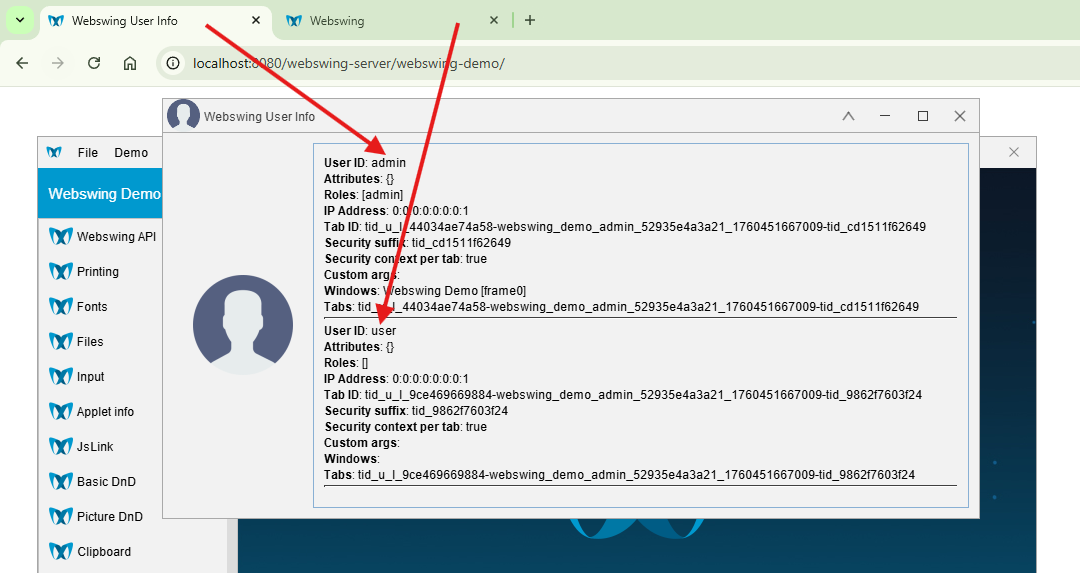Click the Picture DnD sidebar item
This screenshot has height=573, width=1080.
tap(96, 517)
